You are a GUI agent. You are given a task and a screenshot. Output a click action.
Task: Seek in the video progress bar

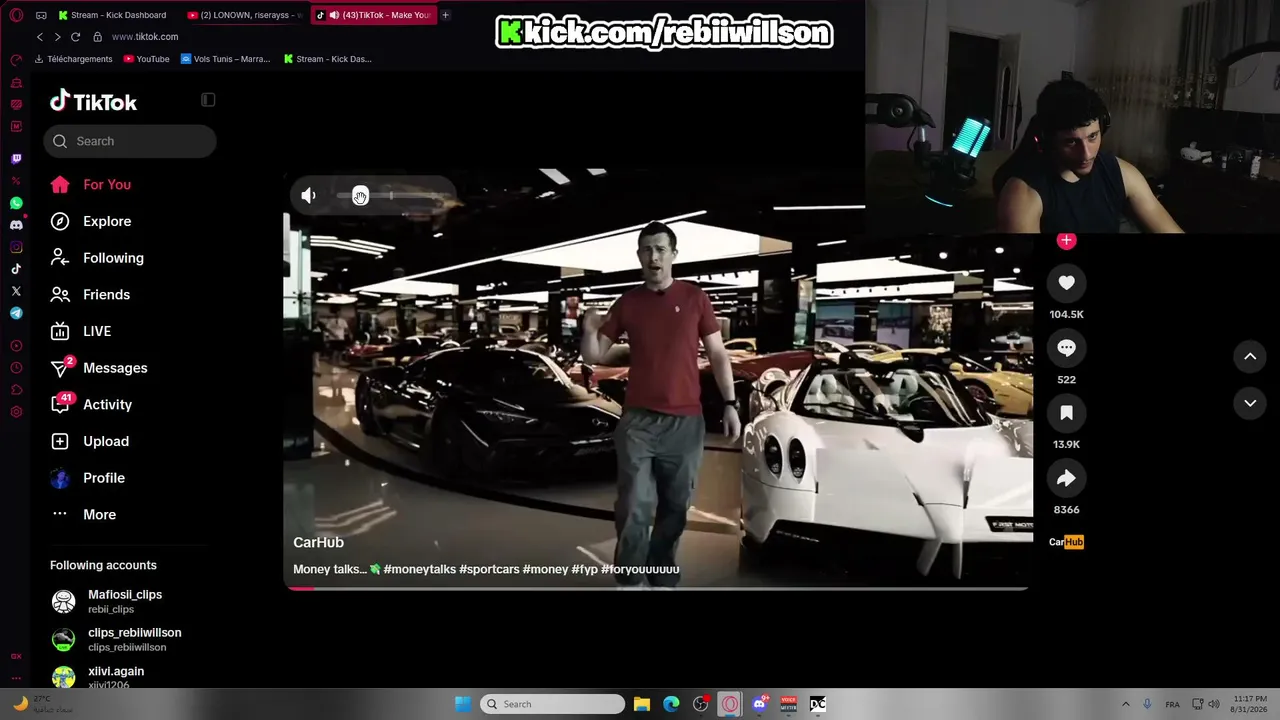point(658,588)
